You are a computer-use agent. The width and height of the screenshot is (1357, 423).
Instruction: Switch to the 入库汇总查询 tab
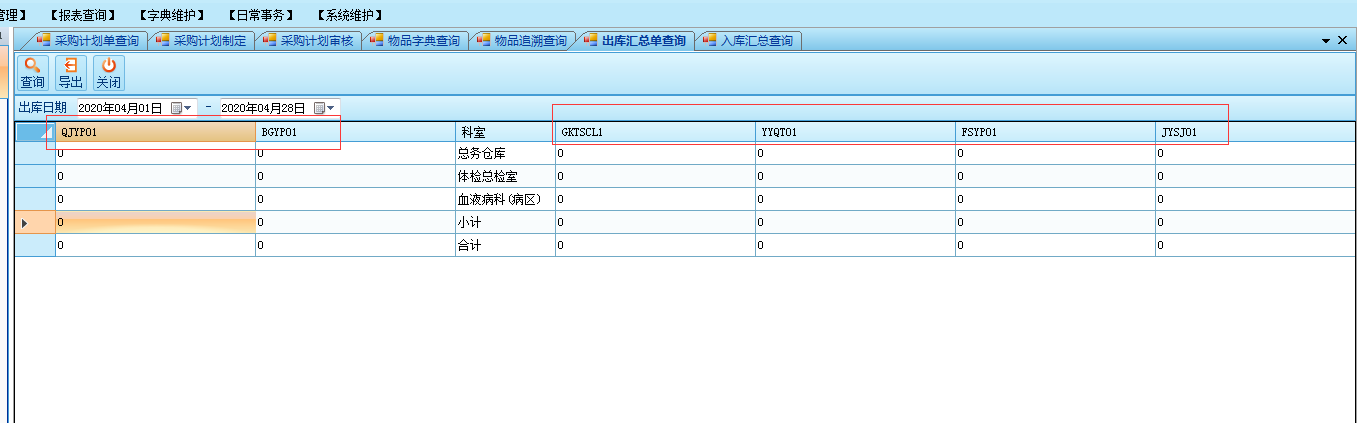pos(748,41)
